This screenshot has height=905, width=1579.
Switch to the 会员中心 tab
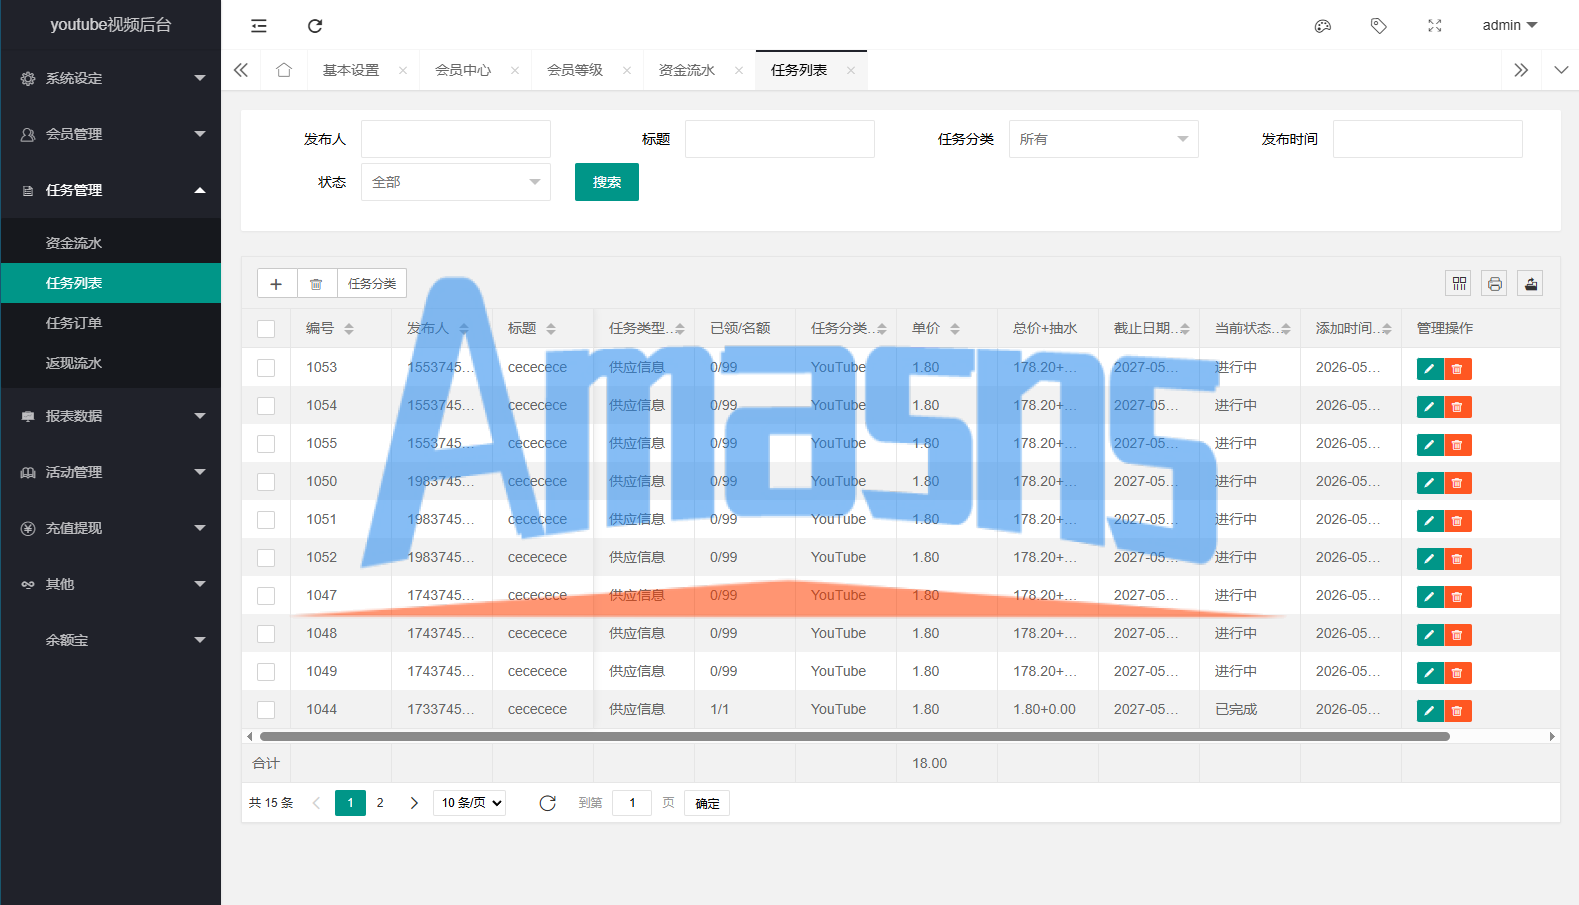(463, 70)
